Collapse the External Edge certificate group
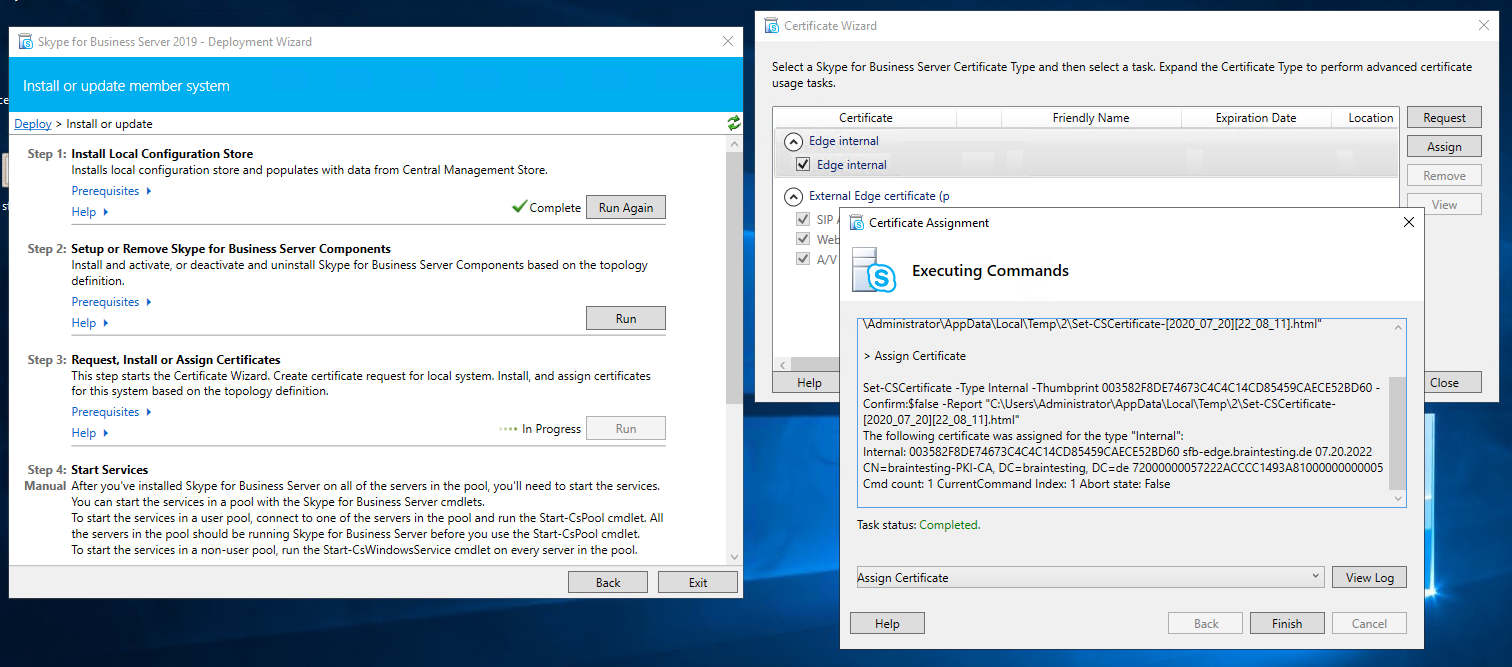This screenshot has width=1512, height=667. pos(793,196)
